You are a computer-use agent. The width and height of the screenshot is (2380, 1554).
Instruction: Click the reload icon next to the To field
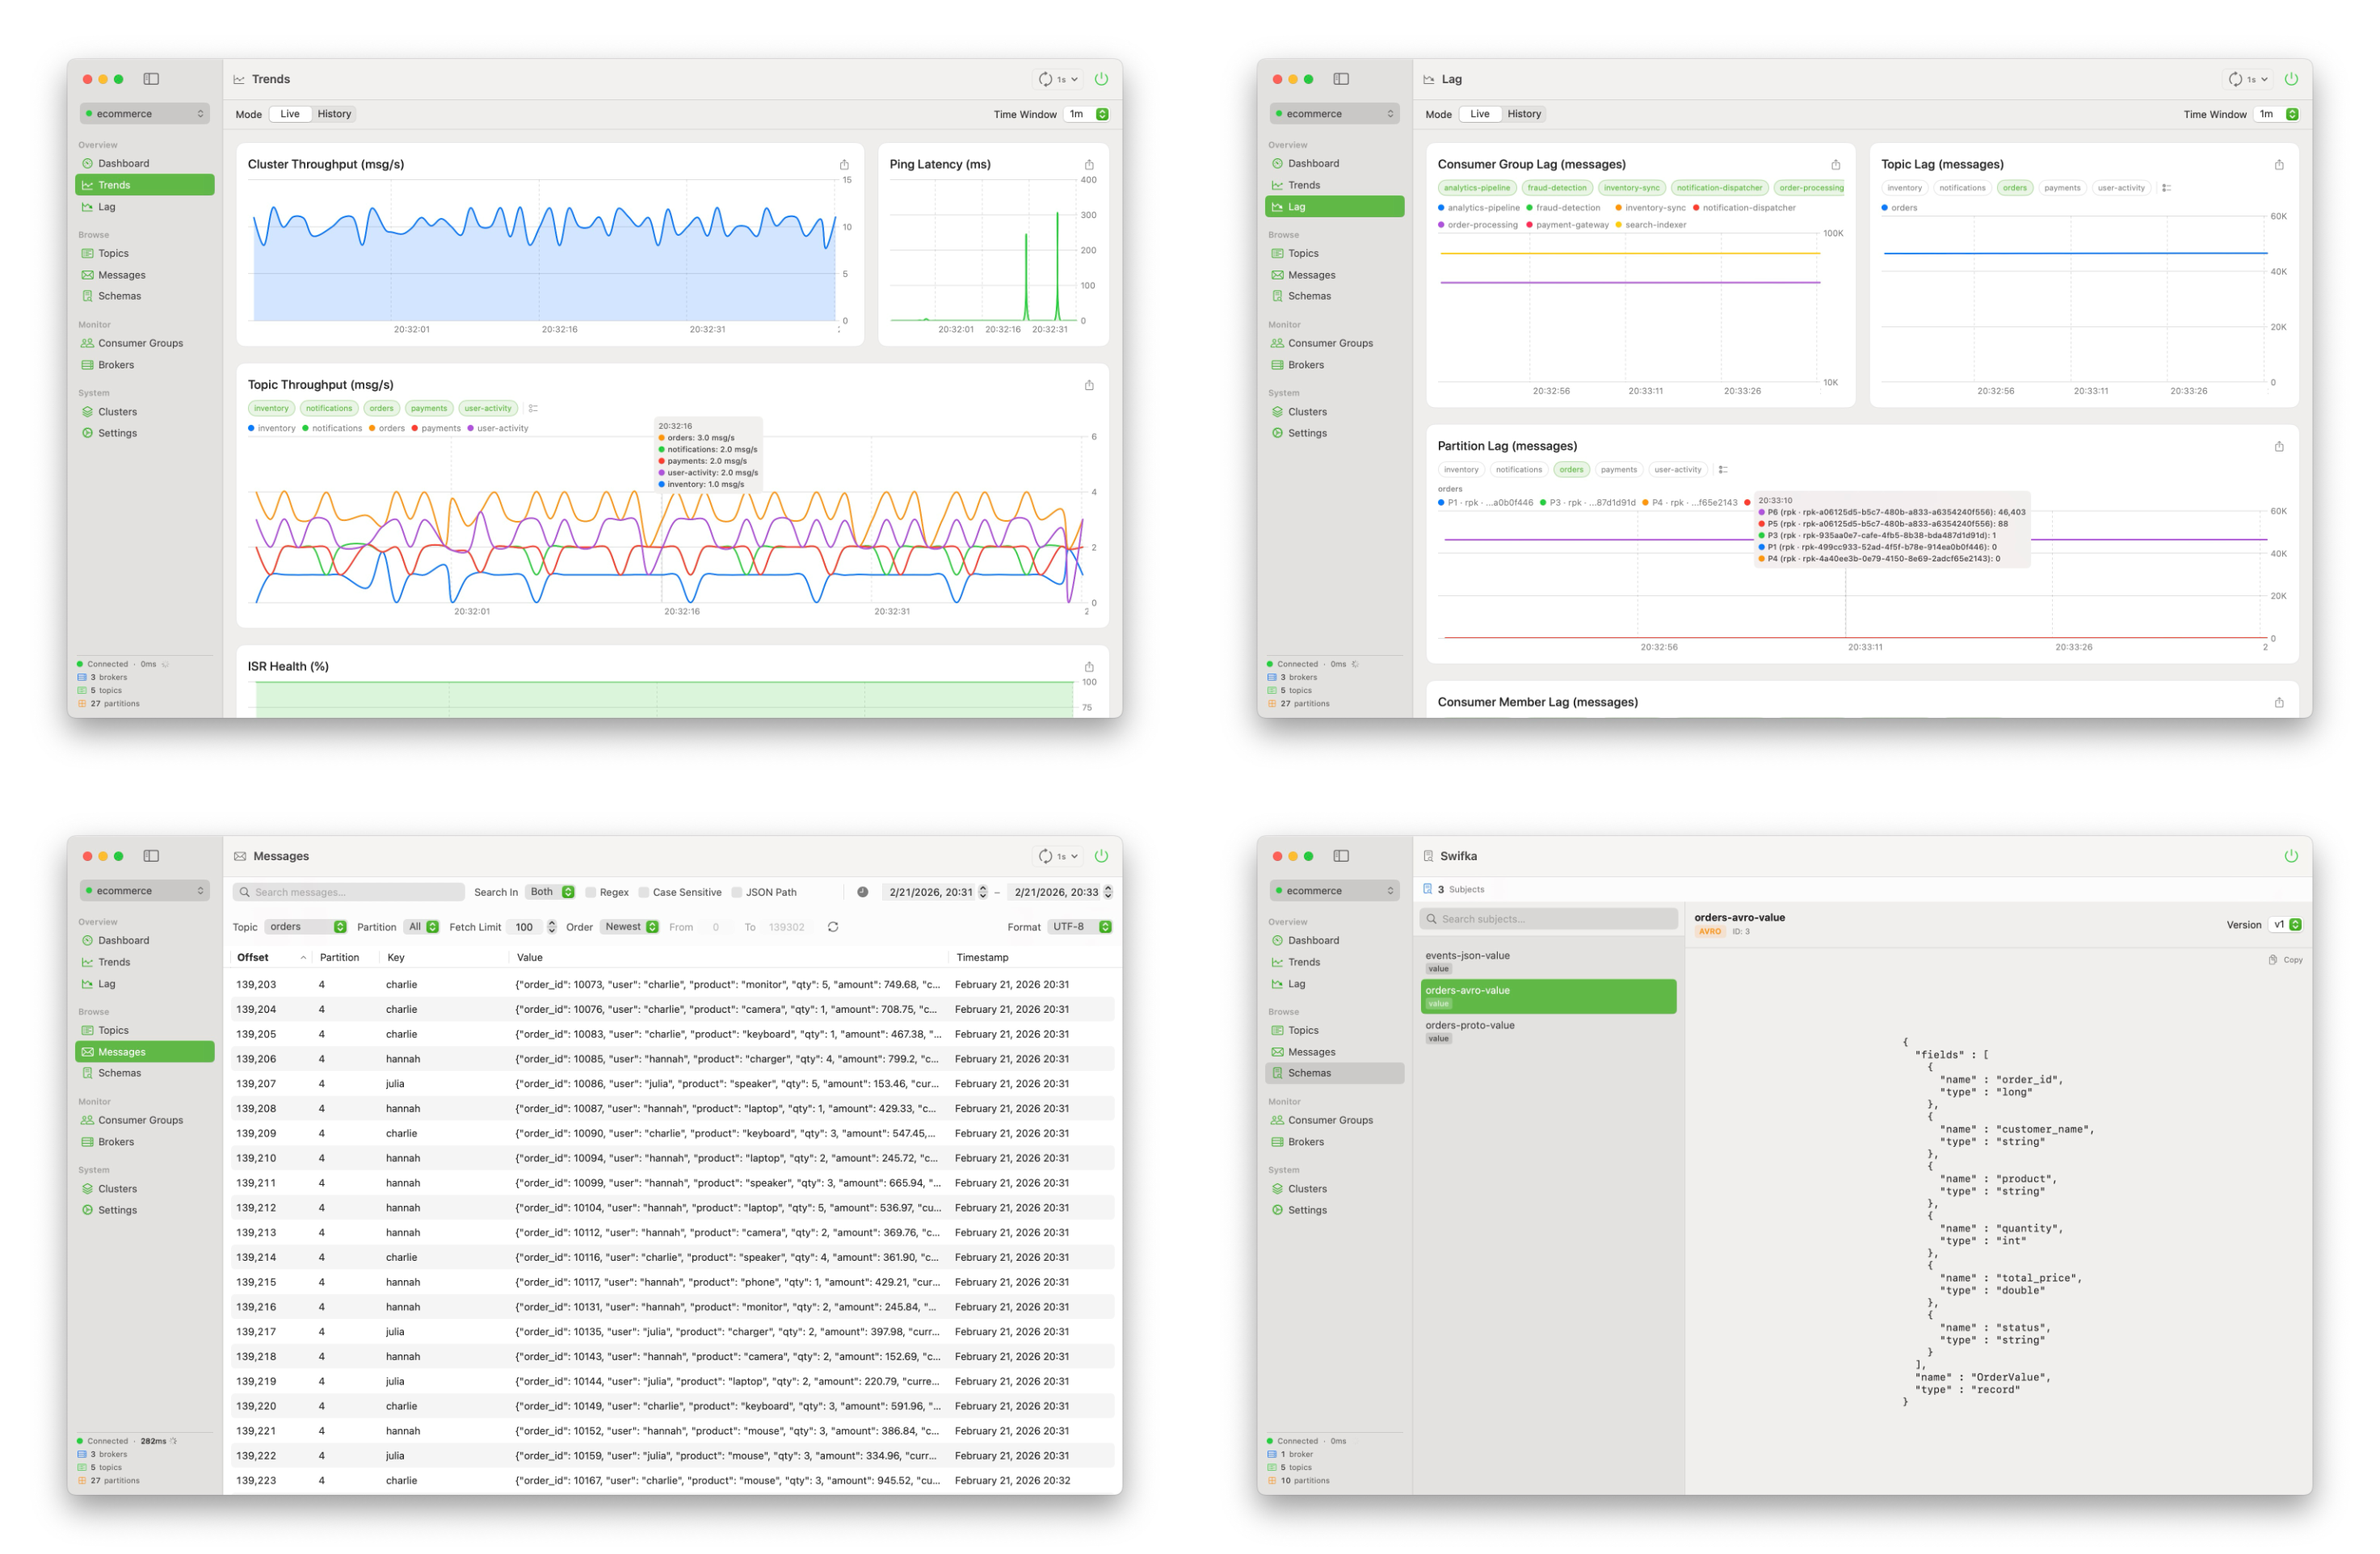[x=833, y=927]
